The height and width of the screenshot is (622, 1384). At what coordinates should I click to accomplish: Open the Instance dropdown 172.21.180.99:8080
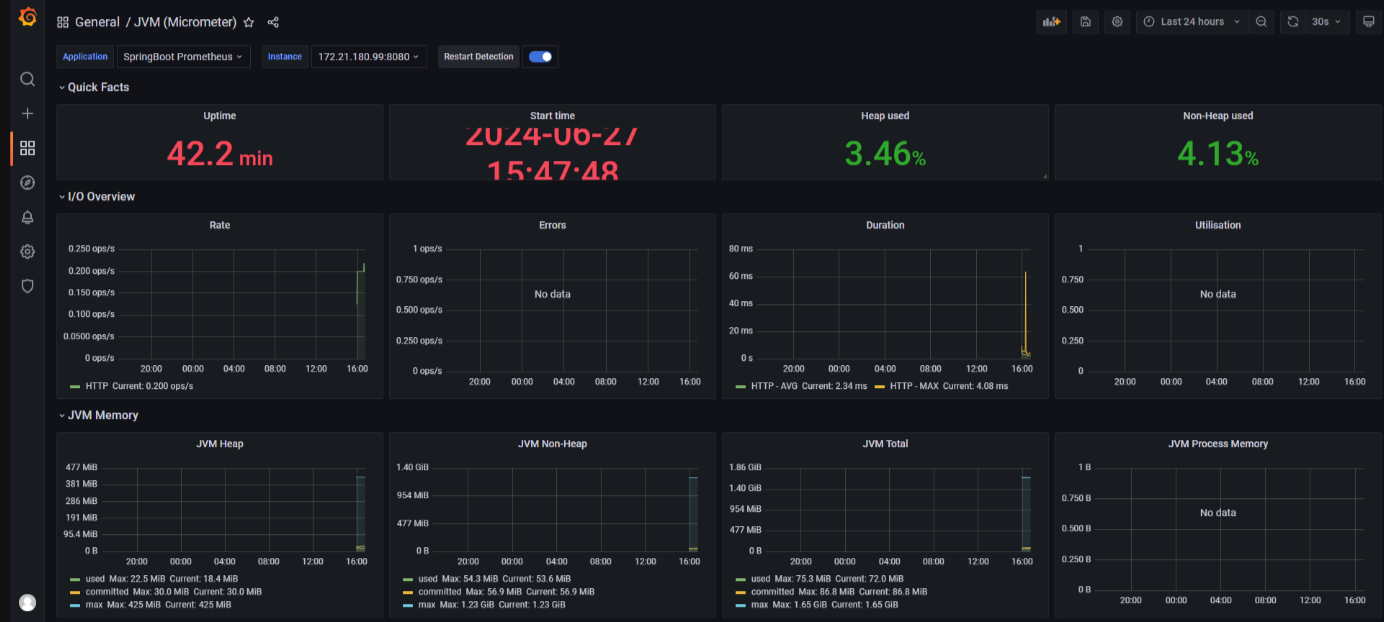tap(369, 57)
